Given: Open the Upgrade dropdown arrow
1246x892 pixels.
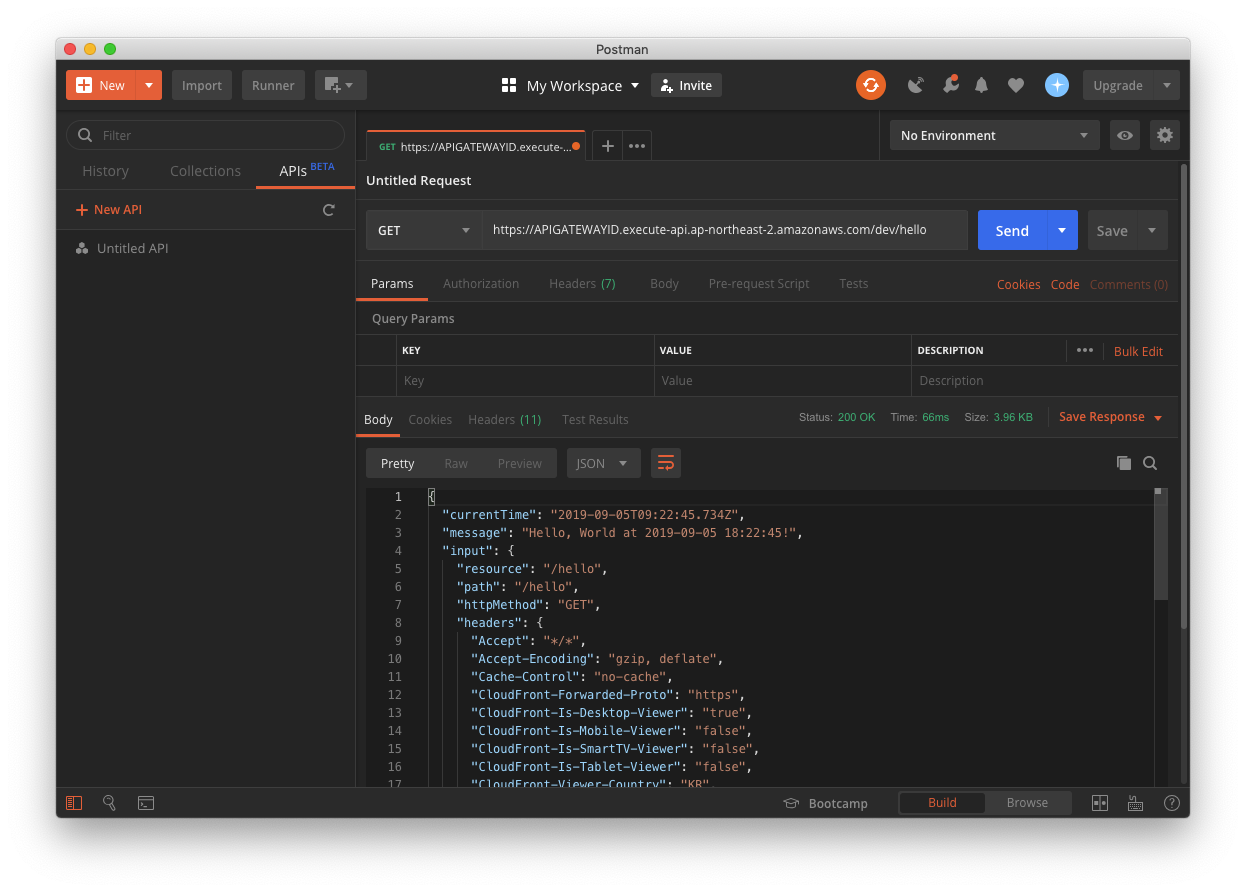Looking at the screenshot, I should point(1166,85).
